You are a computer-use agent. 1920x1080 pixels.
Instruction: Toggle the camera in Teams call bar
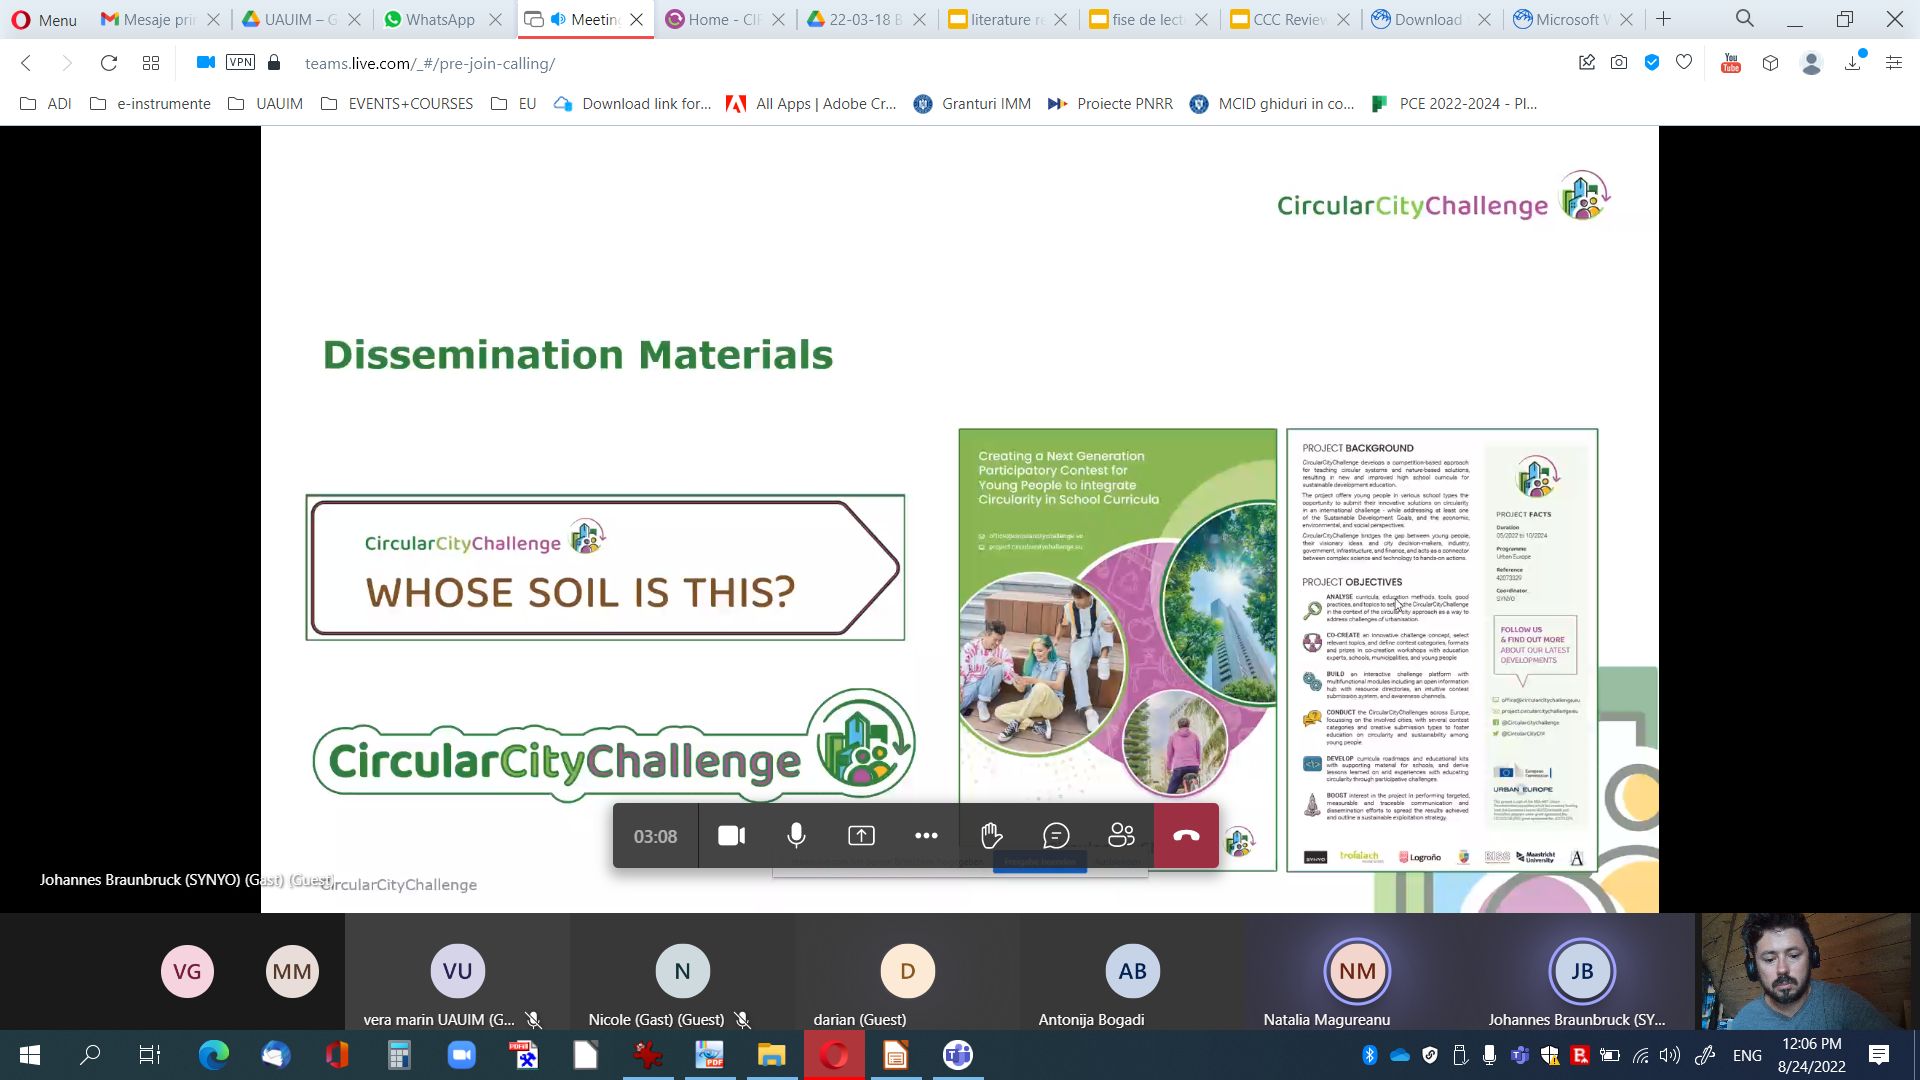click(x=732, y=836)
